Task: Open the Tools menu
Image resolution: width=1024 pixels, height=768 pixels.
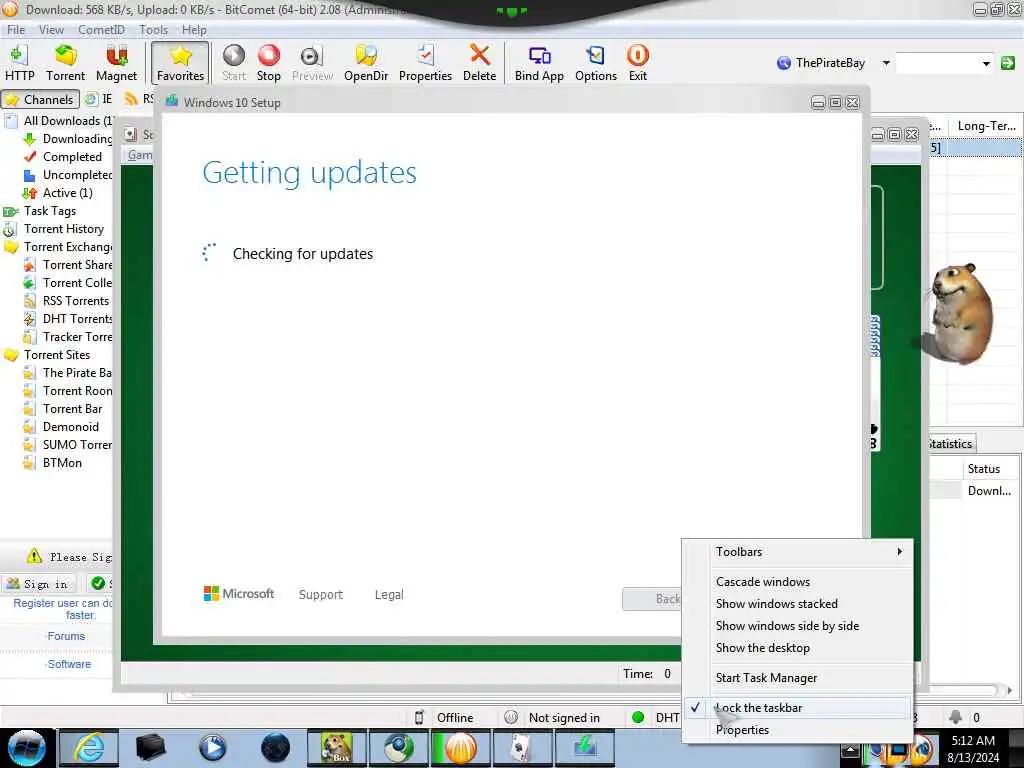Action: point(153,29)
